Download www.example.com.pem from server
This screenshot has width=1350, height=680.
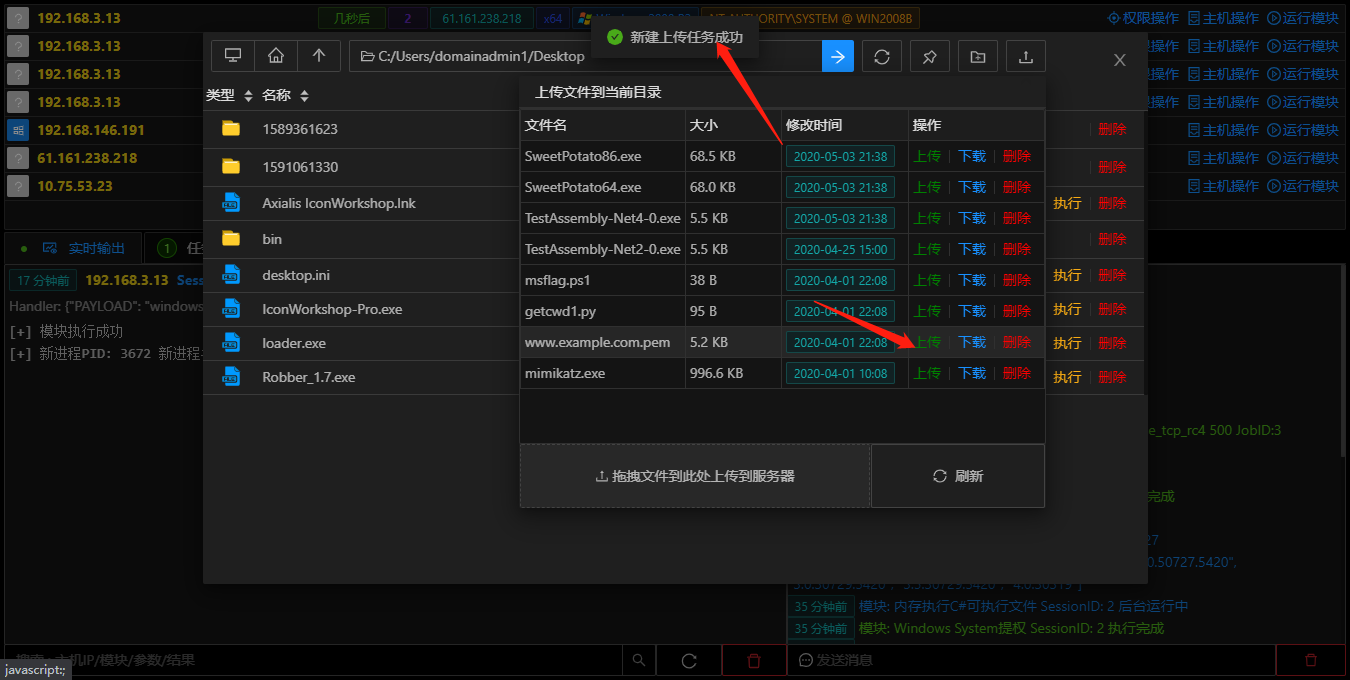[x=972, y=342]
